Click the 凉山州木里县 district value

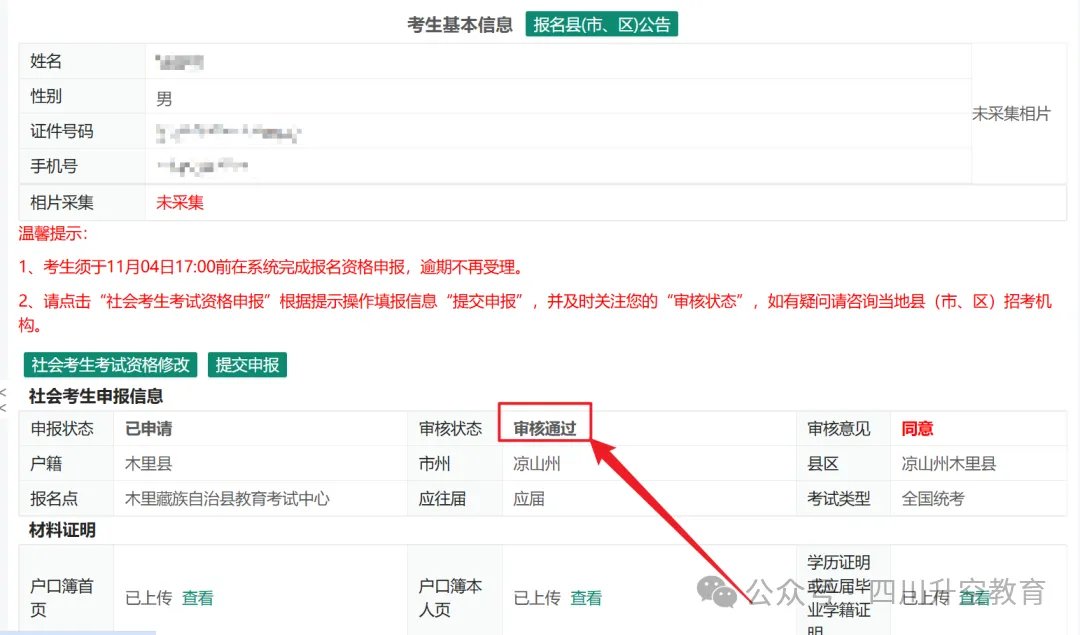click(948, 464)
